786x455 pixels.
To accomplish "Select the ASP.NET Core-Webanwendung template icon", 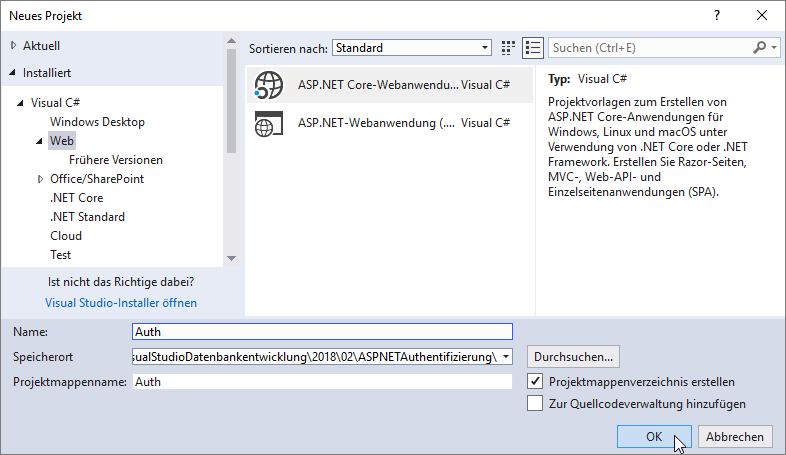I will click(269, 85).
